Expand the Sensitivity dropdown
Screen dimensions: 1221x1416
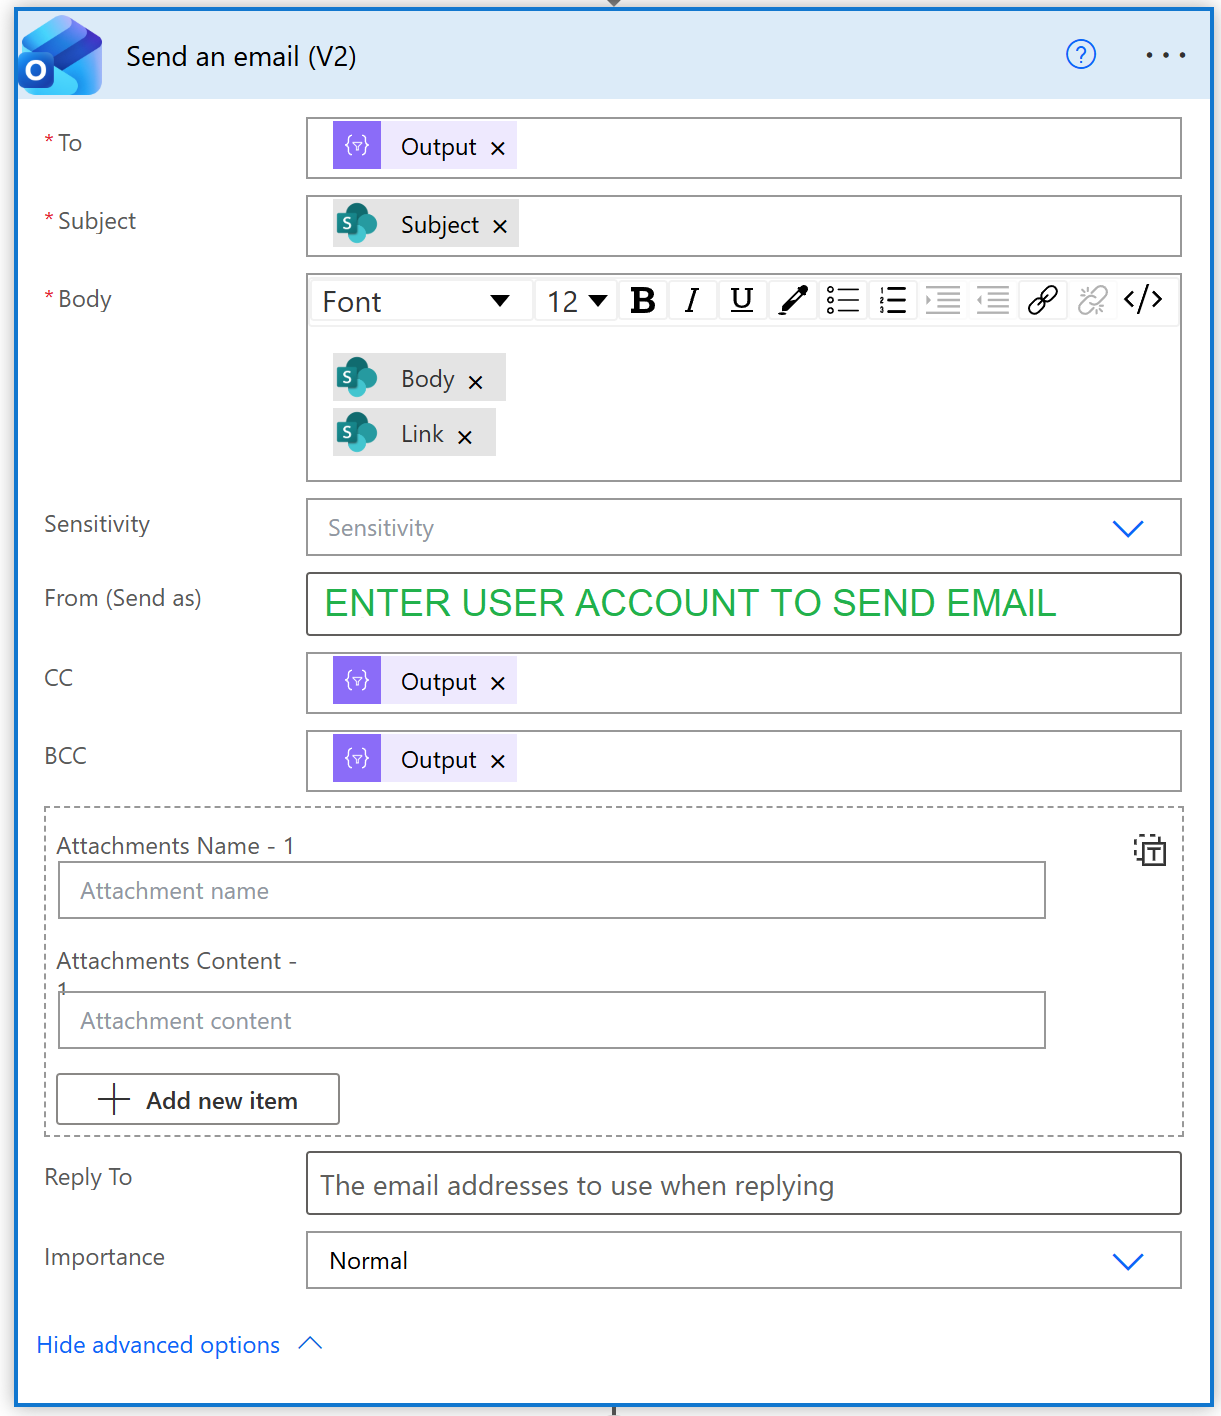click(x=1127, y=528)
